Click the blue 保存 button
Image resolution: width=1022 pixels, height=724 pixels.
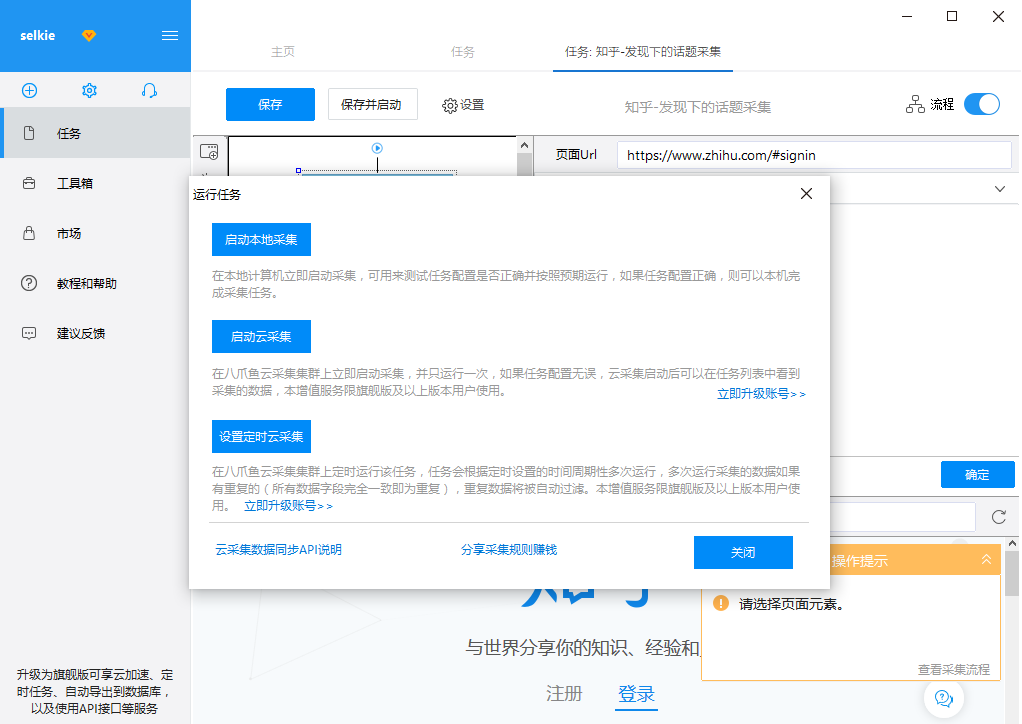point(270,104)
